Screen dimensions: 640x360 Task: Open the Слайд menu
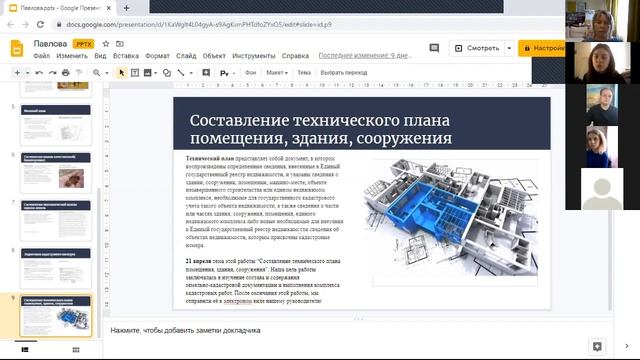[186, 56]
